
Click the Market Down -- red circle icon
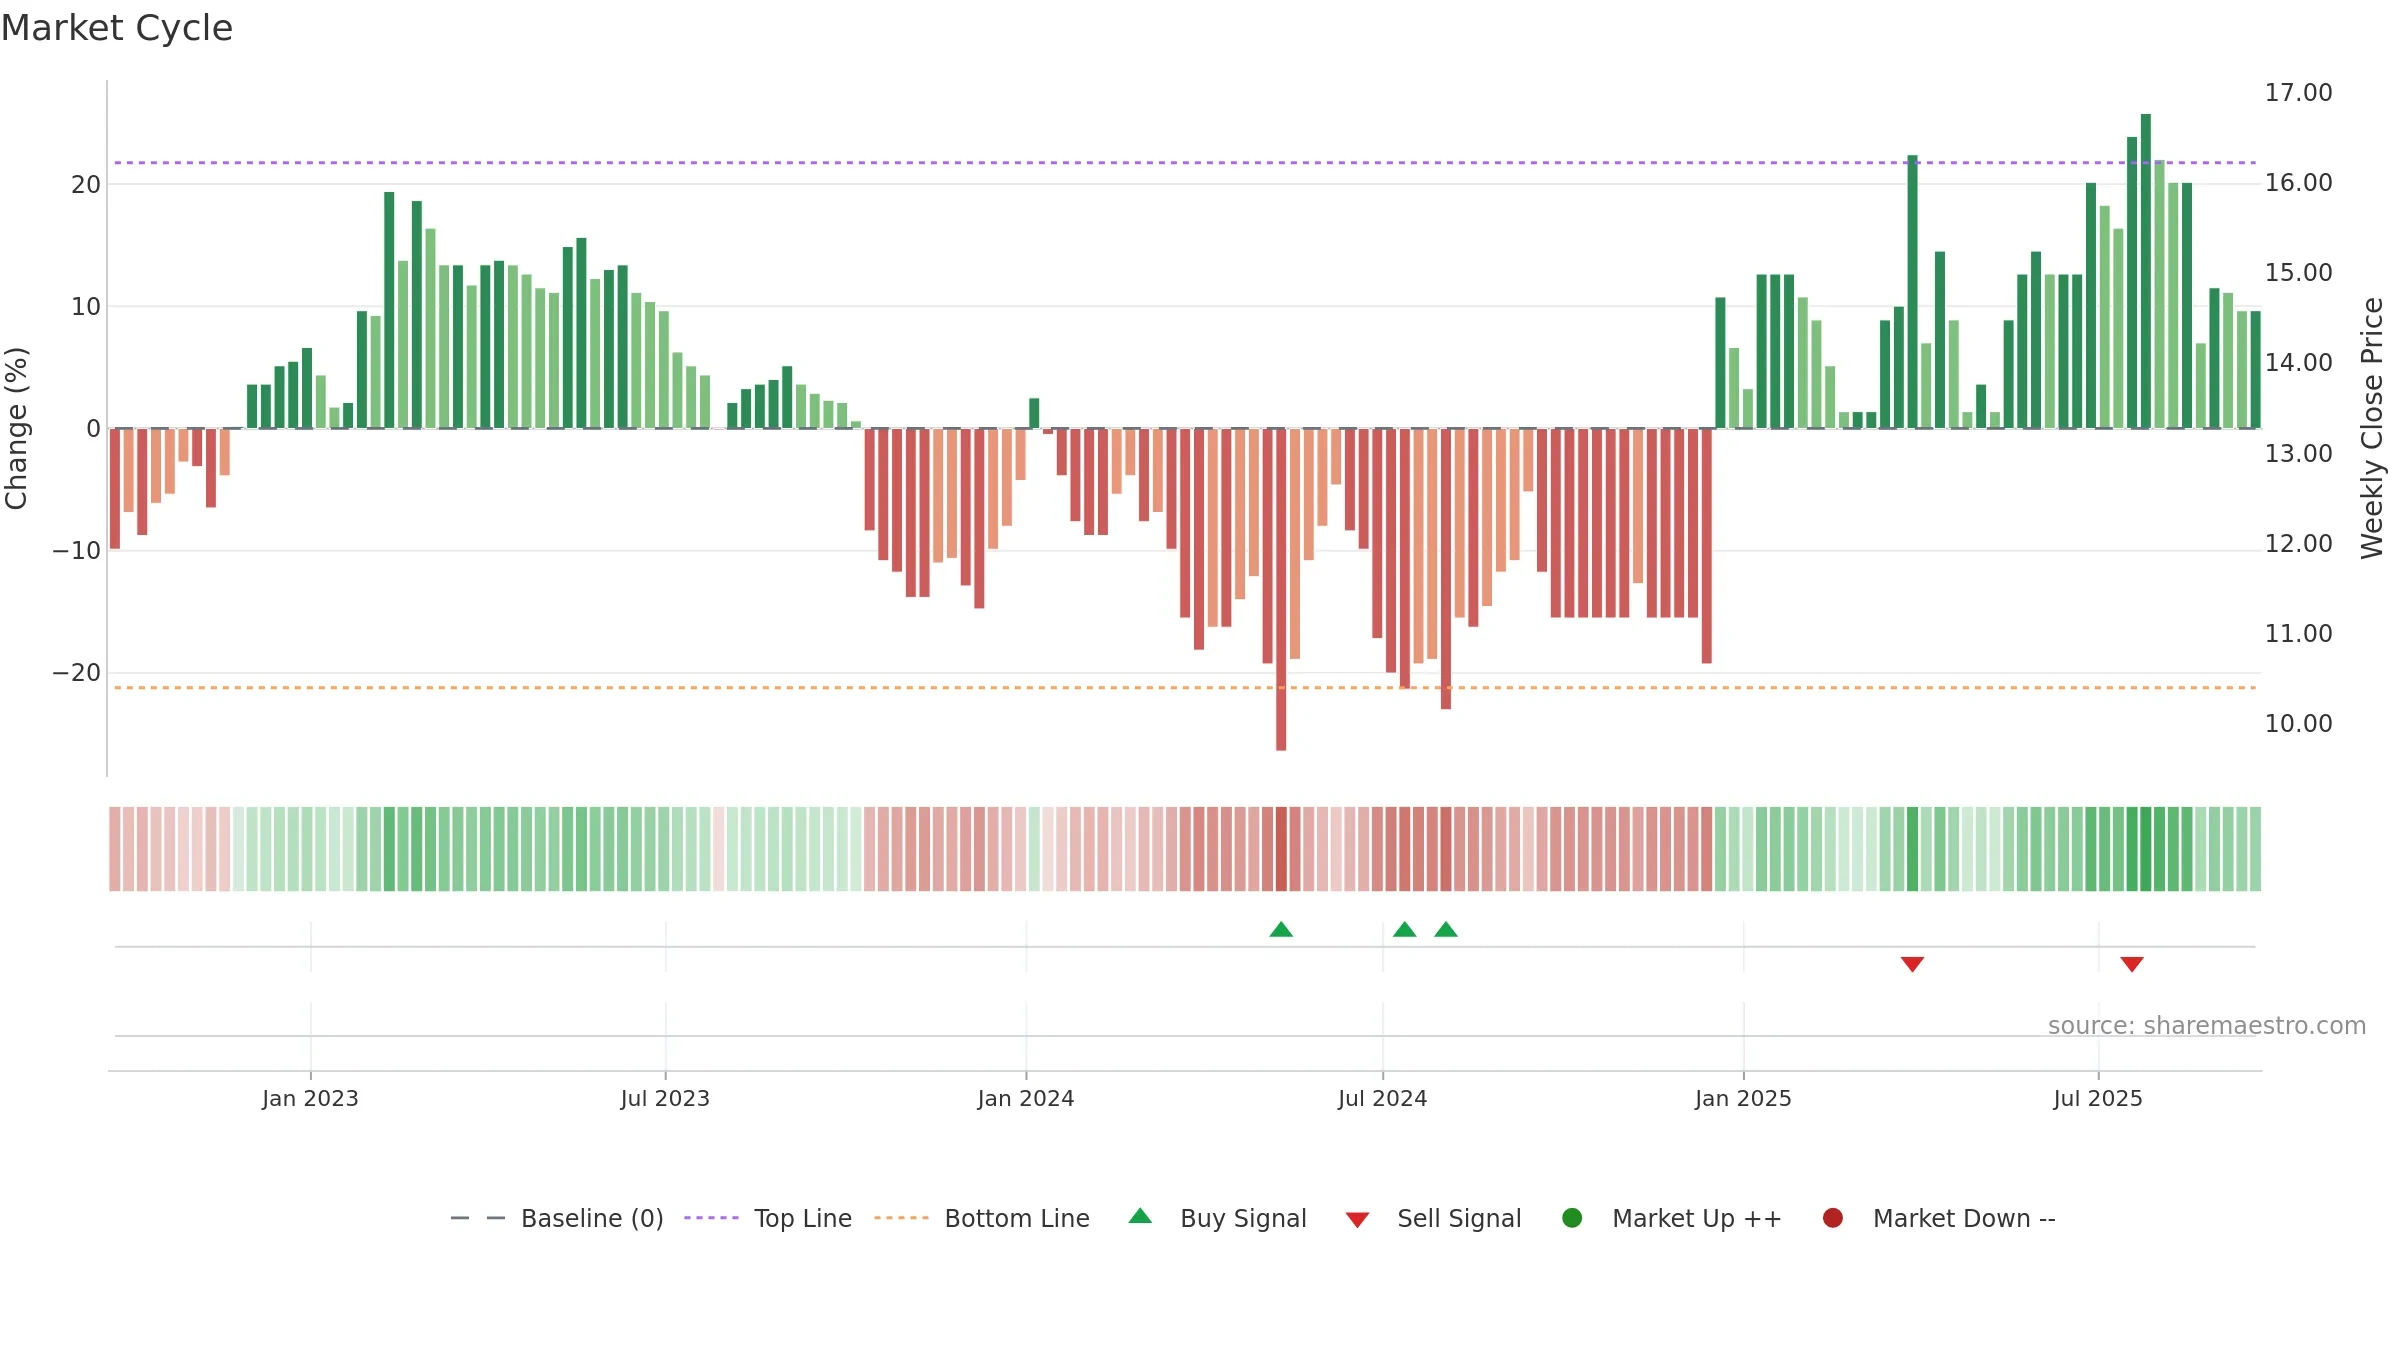1833,1218
